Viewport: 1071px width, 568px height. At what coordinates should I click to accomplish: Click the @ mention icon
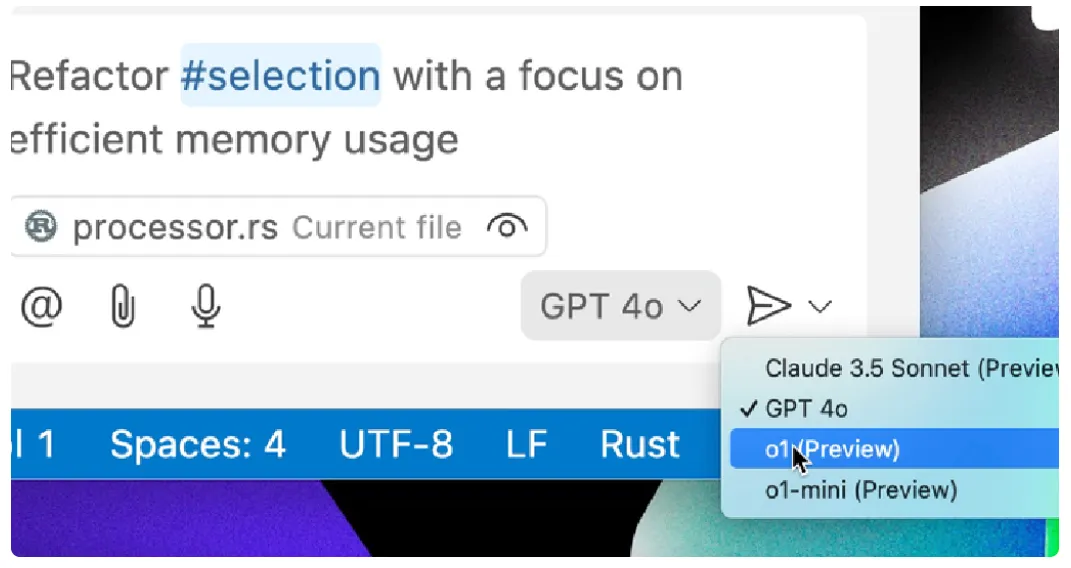tap(42, 306)
